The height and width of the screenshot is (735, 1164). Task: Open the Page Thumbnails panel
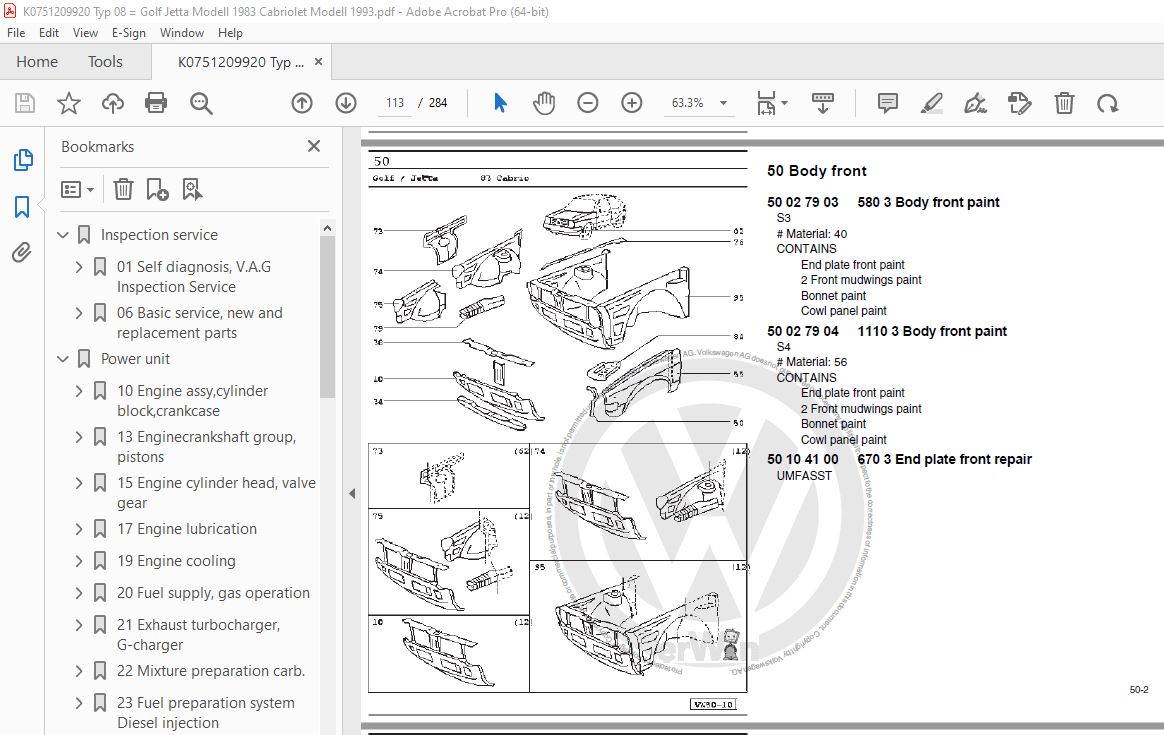22,160
